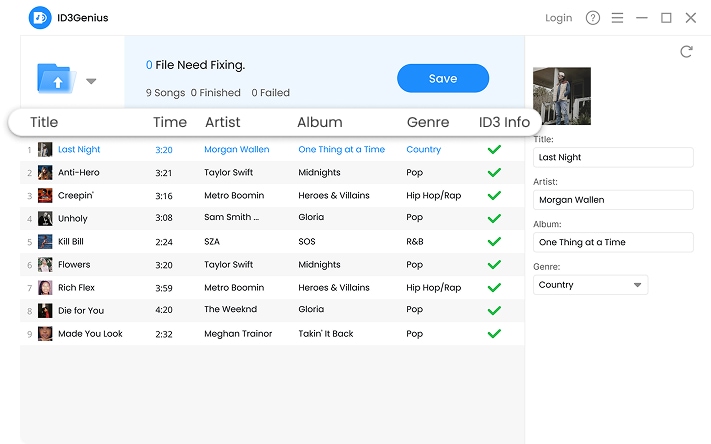This screenshot has width=711, height=444.
Task: Click the Rich Flex ID3 checkmark icon
Action: click(494, 288)
